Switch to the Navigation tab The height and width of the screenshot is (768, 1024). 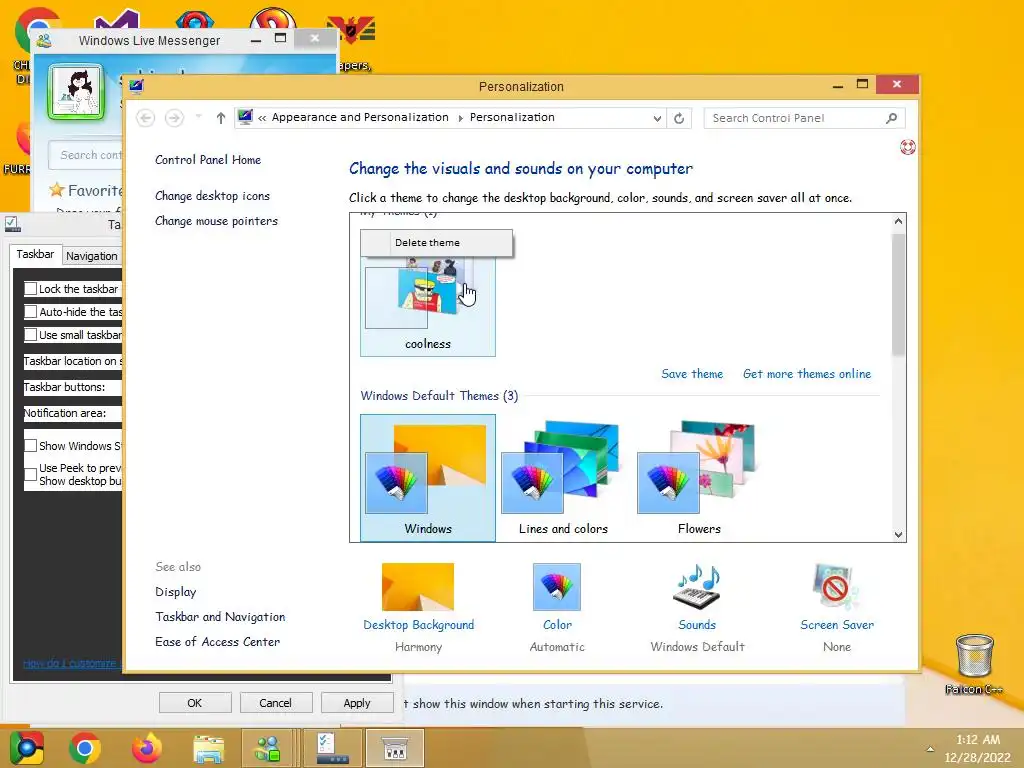pyautogui.click(x=91, y=256)
